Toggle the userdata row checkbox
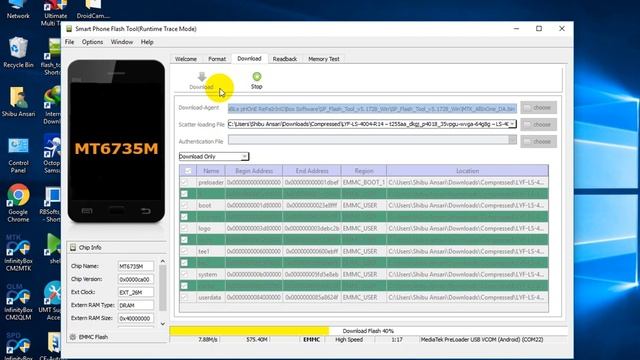 [184, 297]
